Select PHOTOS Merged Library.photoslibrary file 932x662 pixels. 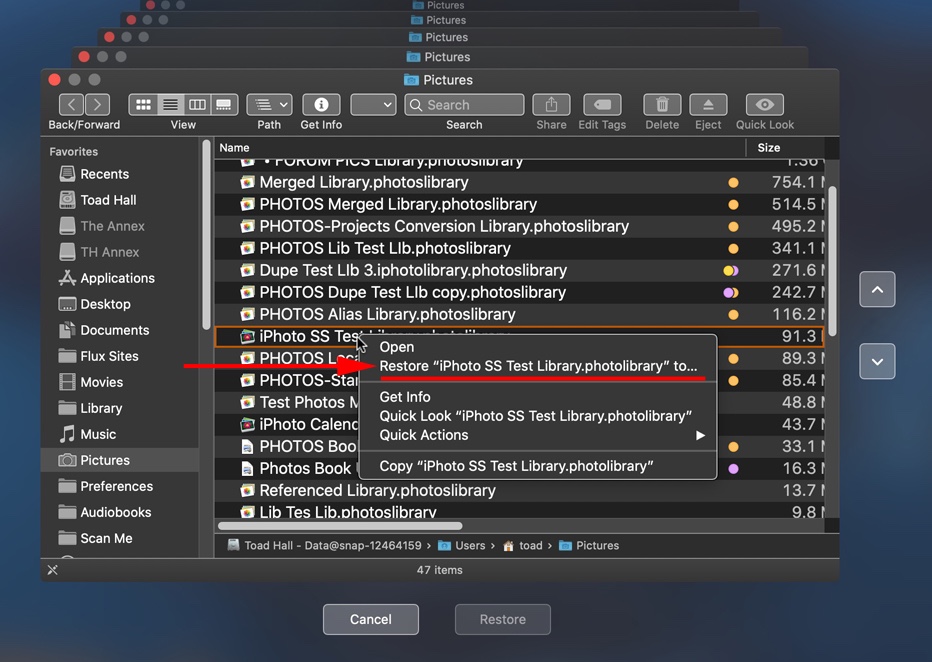(x=519, y=204)
